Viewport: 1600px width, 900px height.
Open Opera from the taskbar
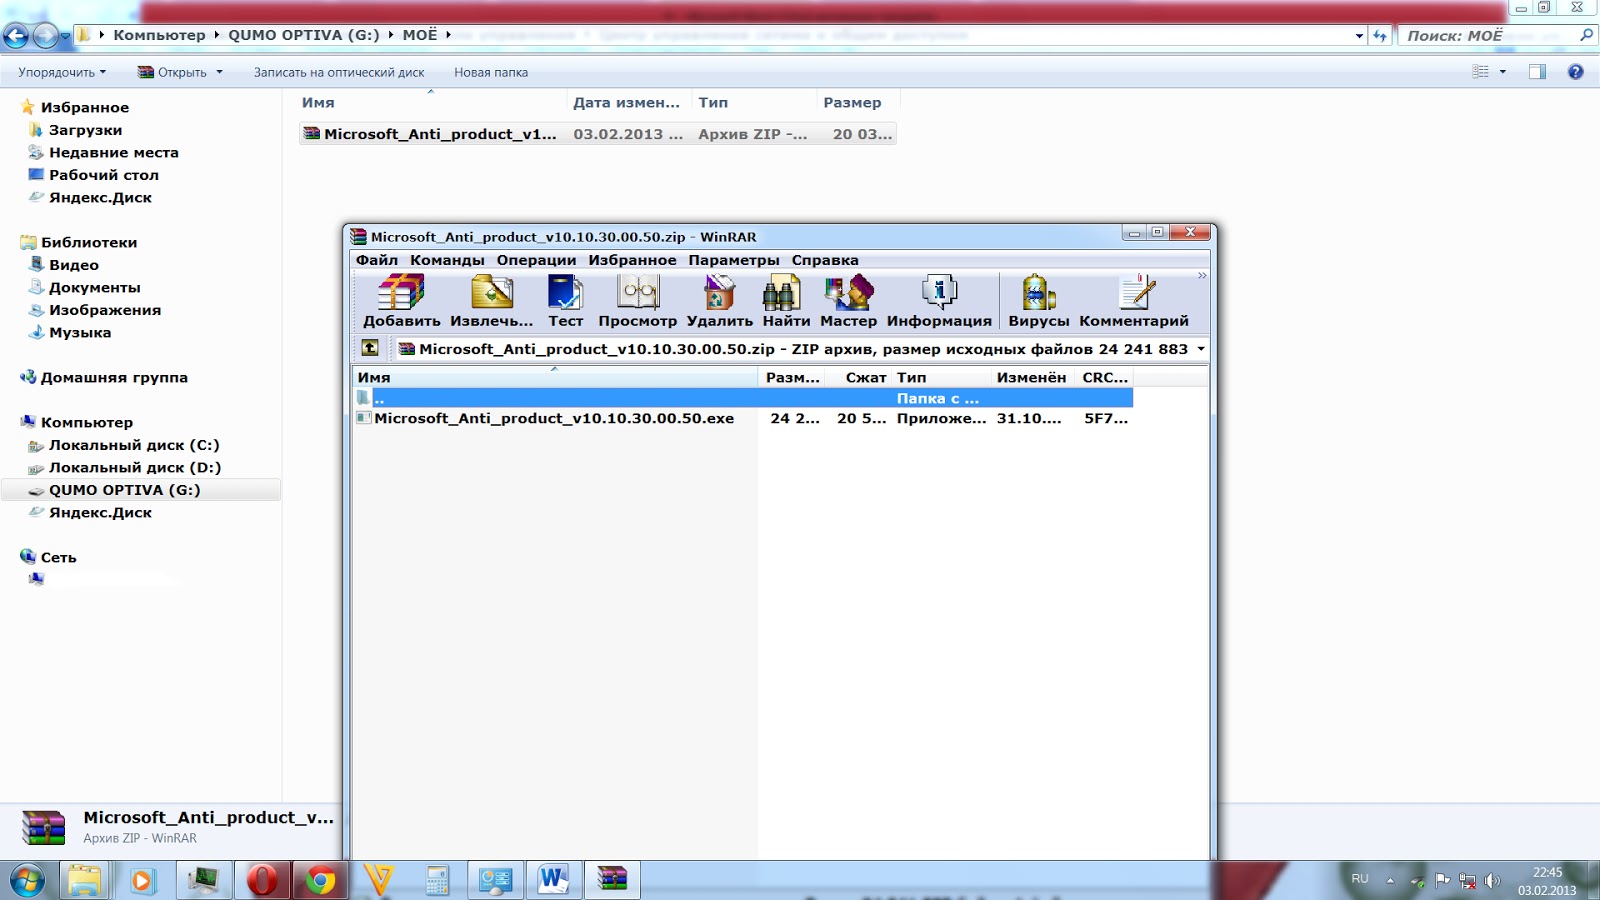pos(262,880)
